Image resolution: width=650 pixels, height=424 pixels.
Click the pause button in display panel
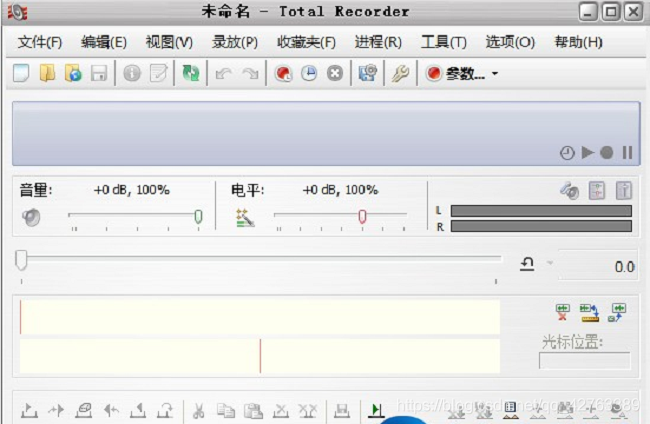628,153
